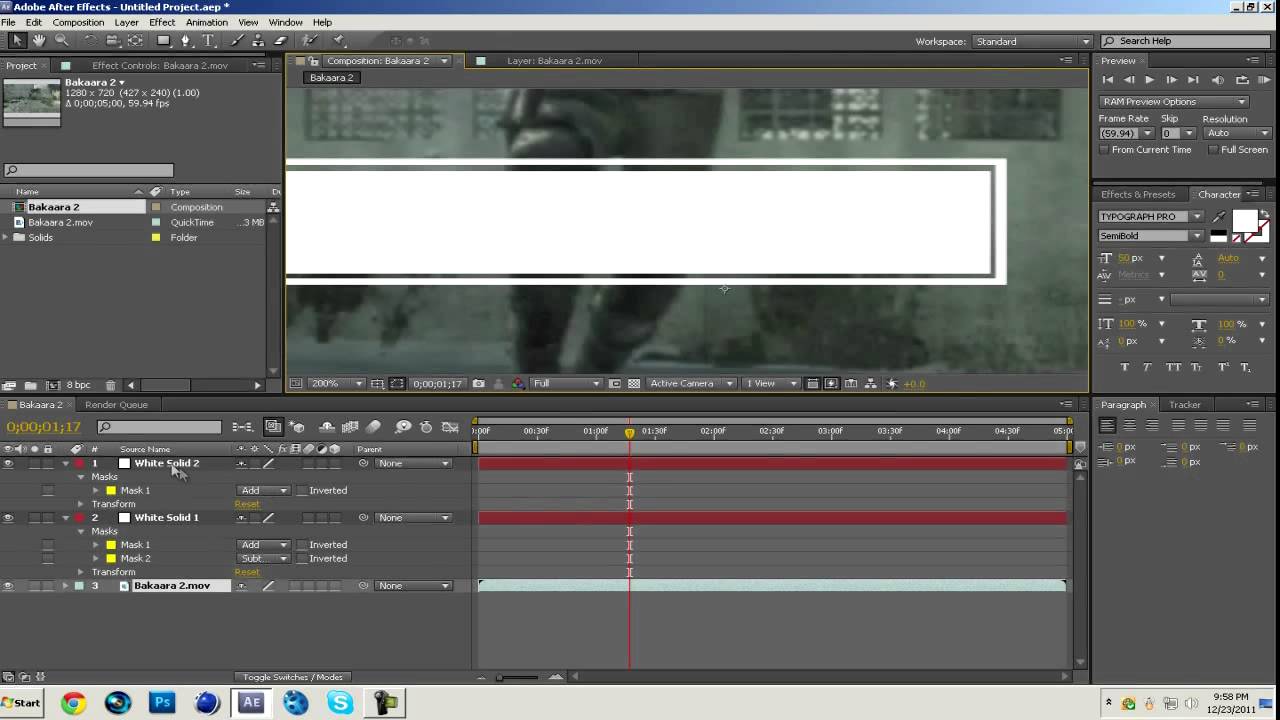
Task: Click Reset for White Solid 2 Transform
Action: point(246,504)
